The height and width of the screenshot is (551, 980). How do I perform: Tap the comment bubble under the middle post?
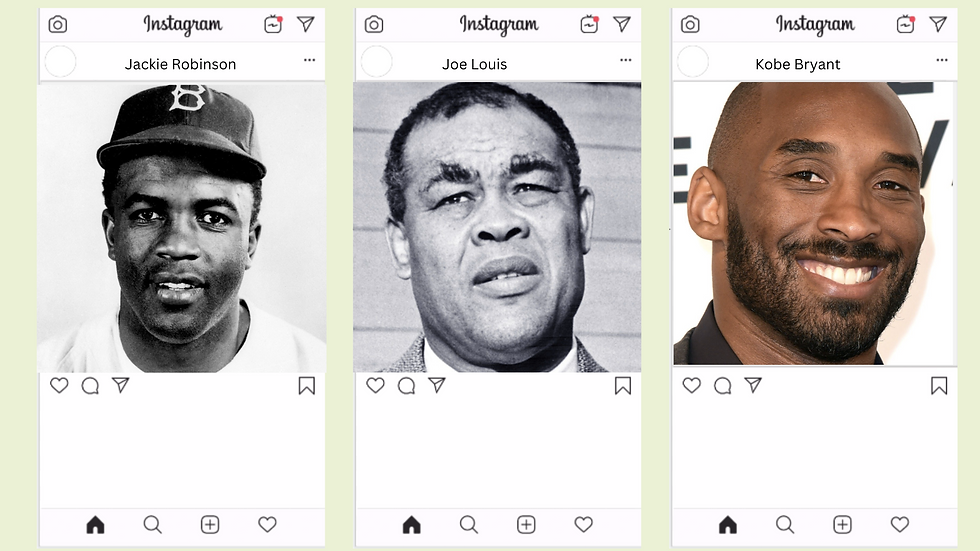point(406,386)
